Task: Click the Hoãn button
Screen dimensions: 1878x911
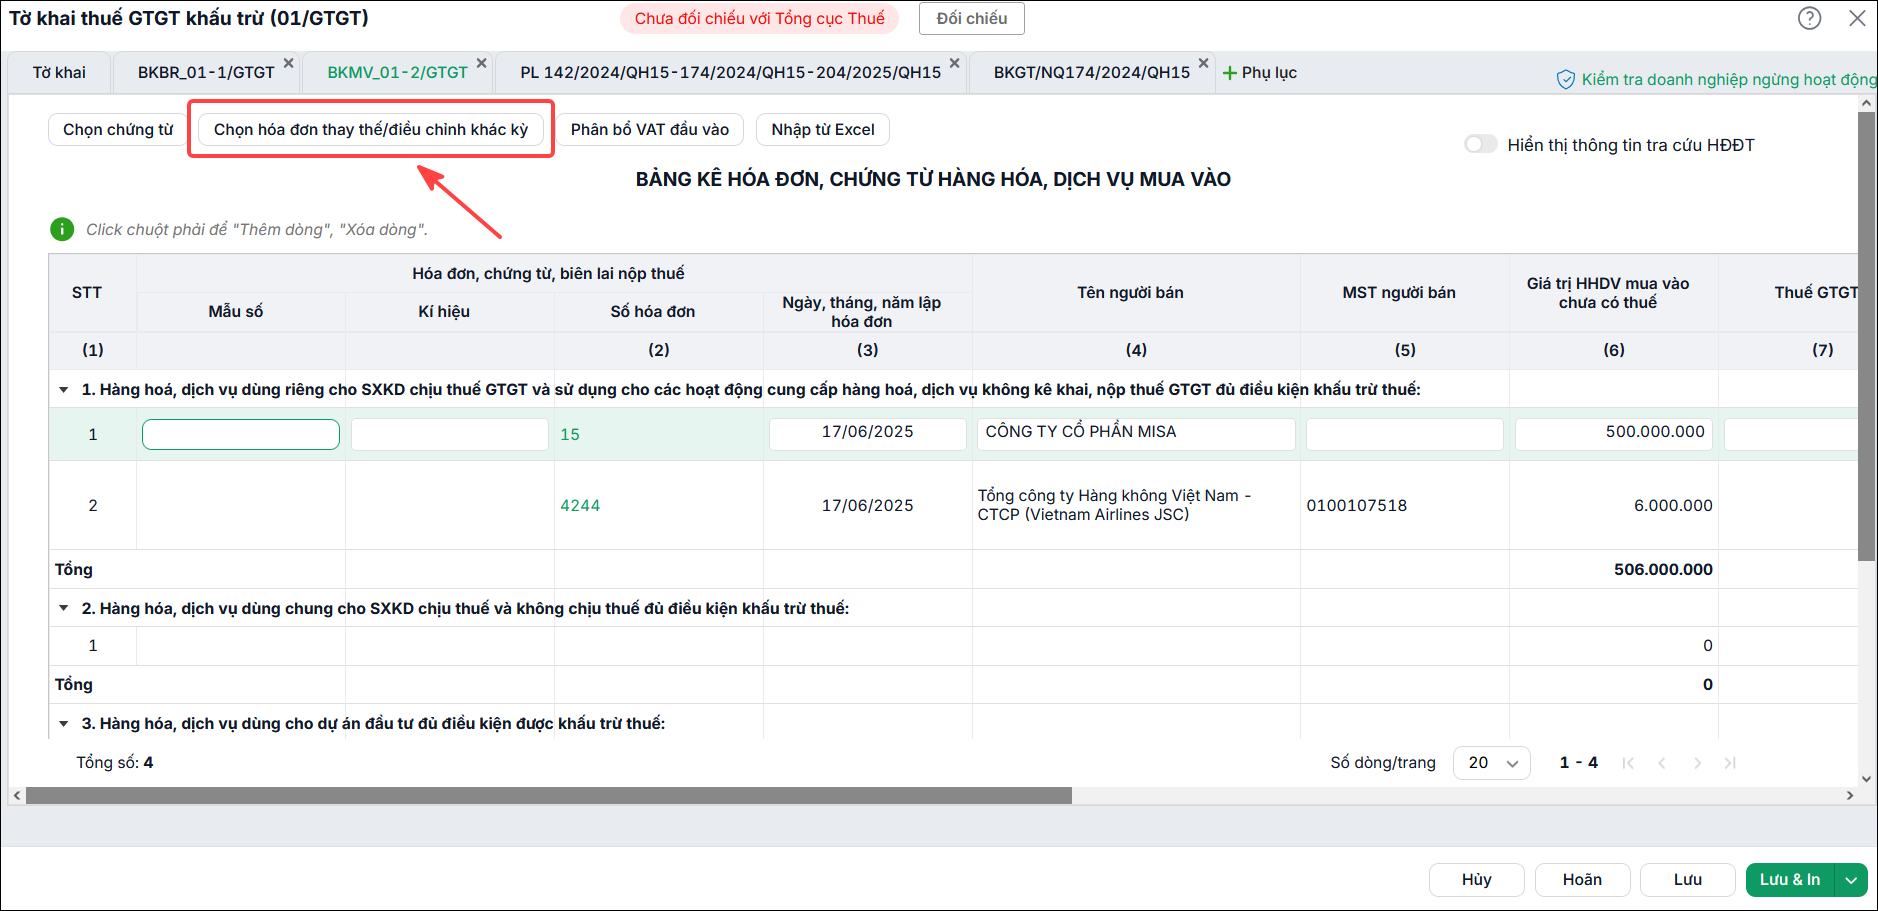Action: pyautogui.click(x=1582, y=880)
